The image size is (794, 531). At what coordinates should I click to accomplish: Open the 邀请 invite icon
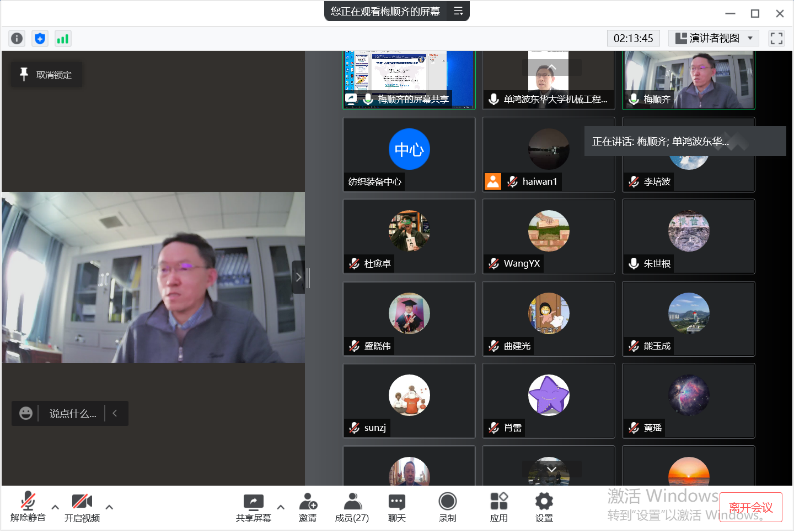click(307, 505)
